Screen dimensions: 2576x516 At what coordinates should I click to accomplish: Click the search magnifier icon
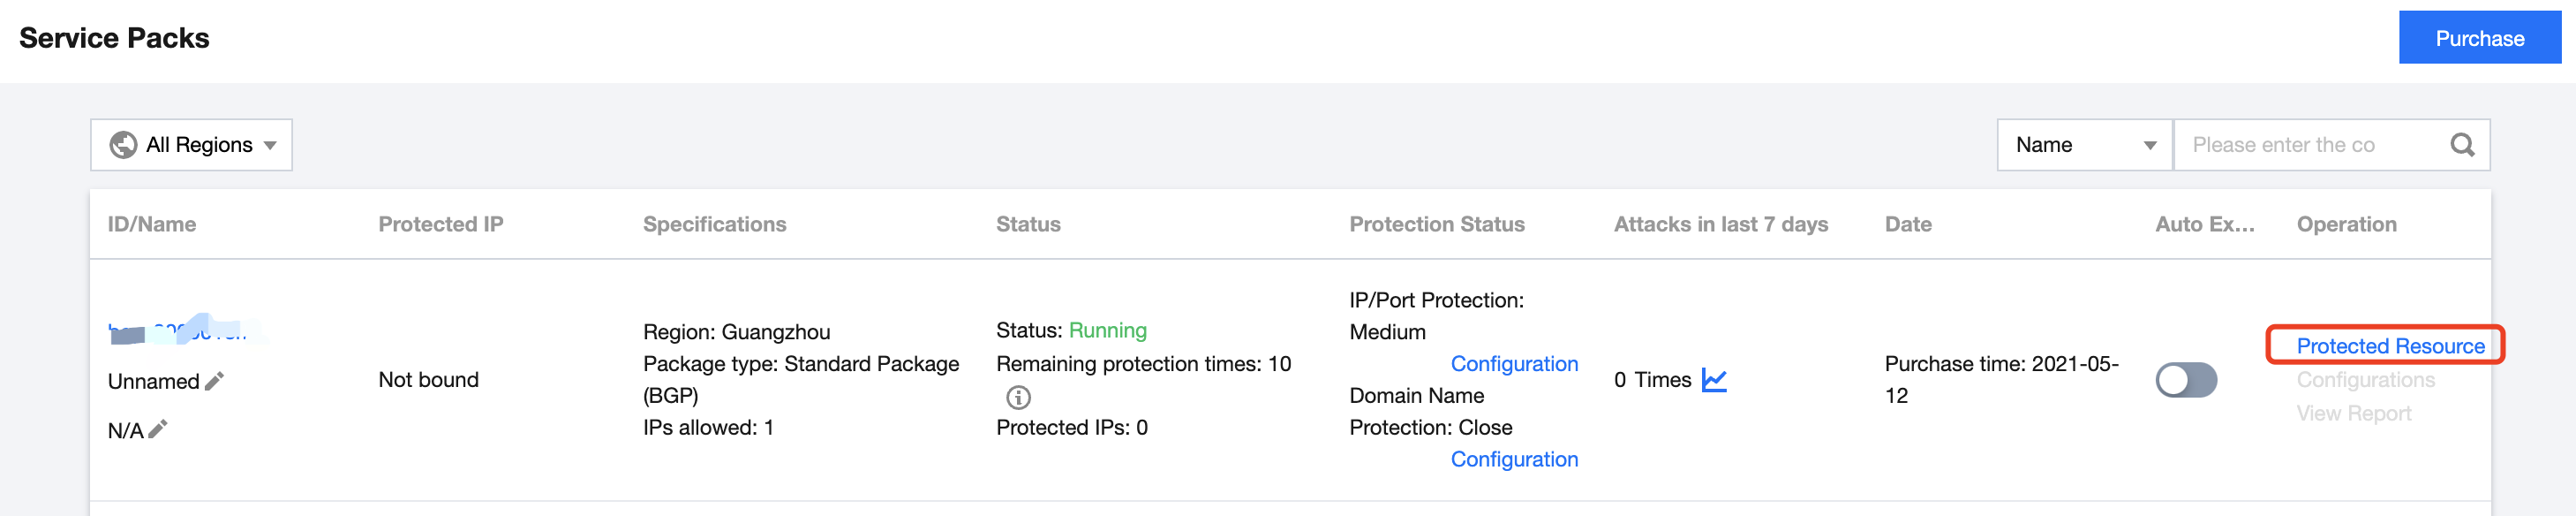click(2461, 145)
